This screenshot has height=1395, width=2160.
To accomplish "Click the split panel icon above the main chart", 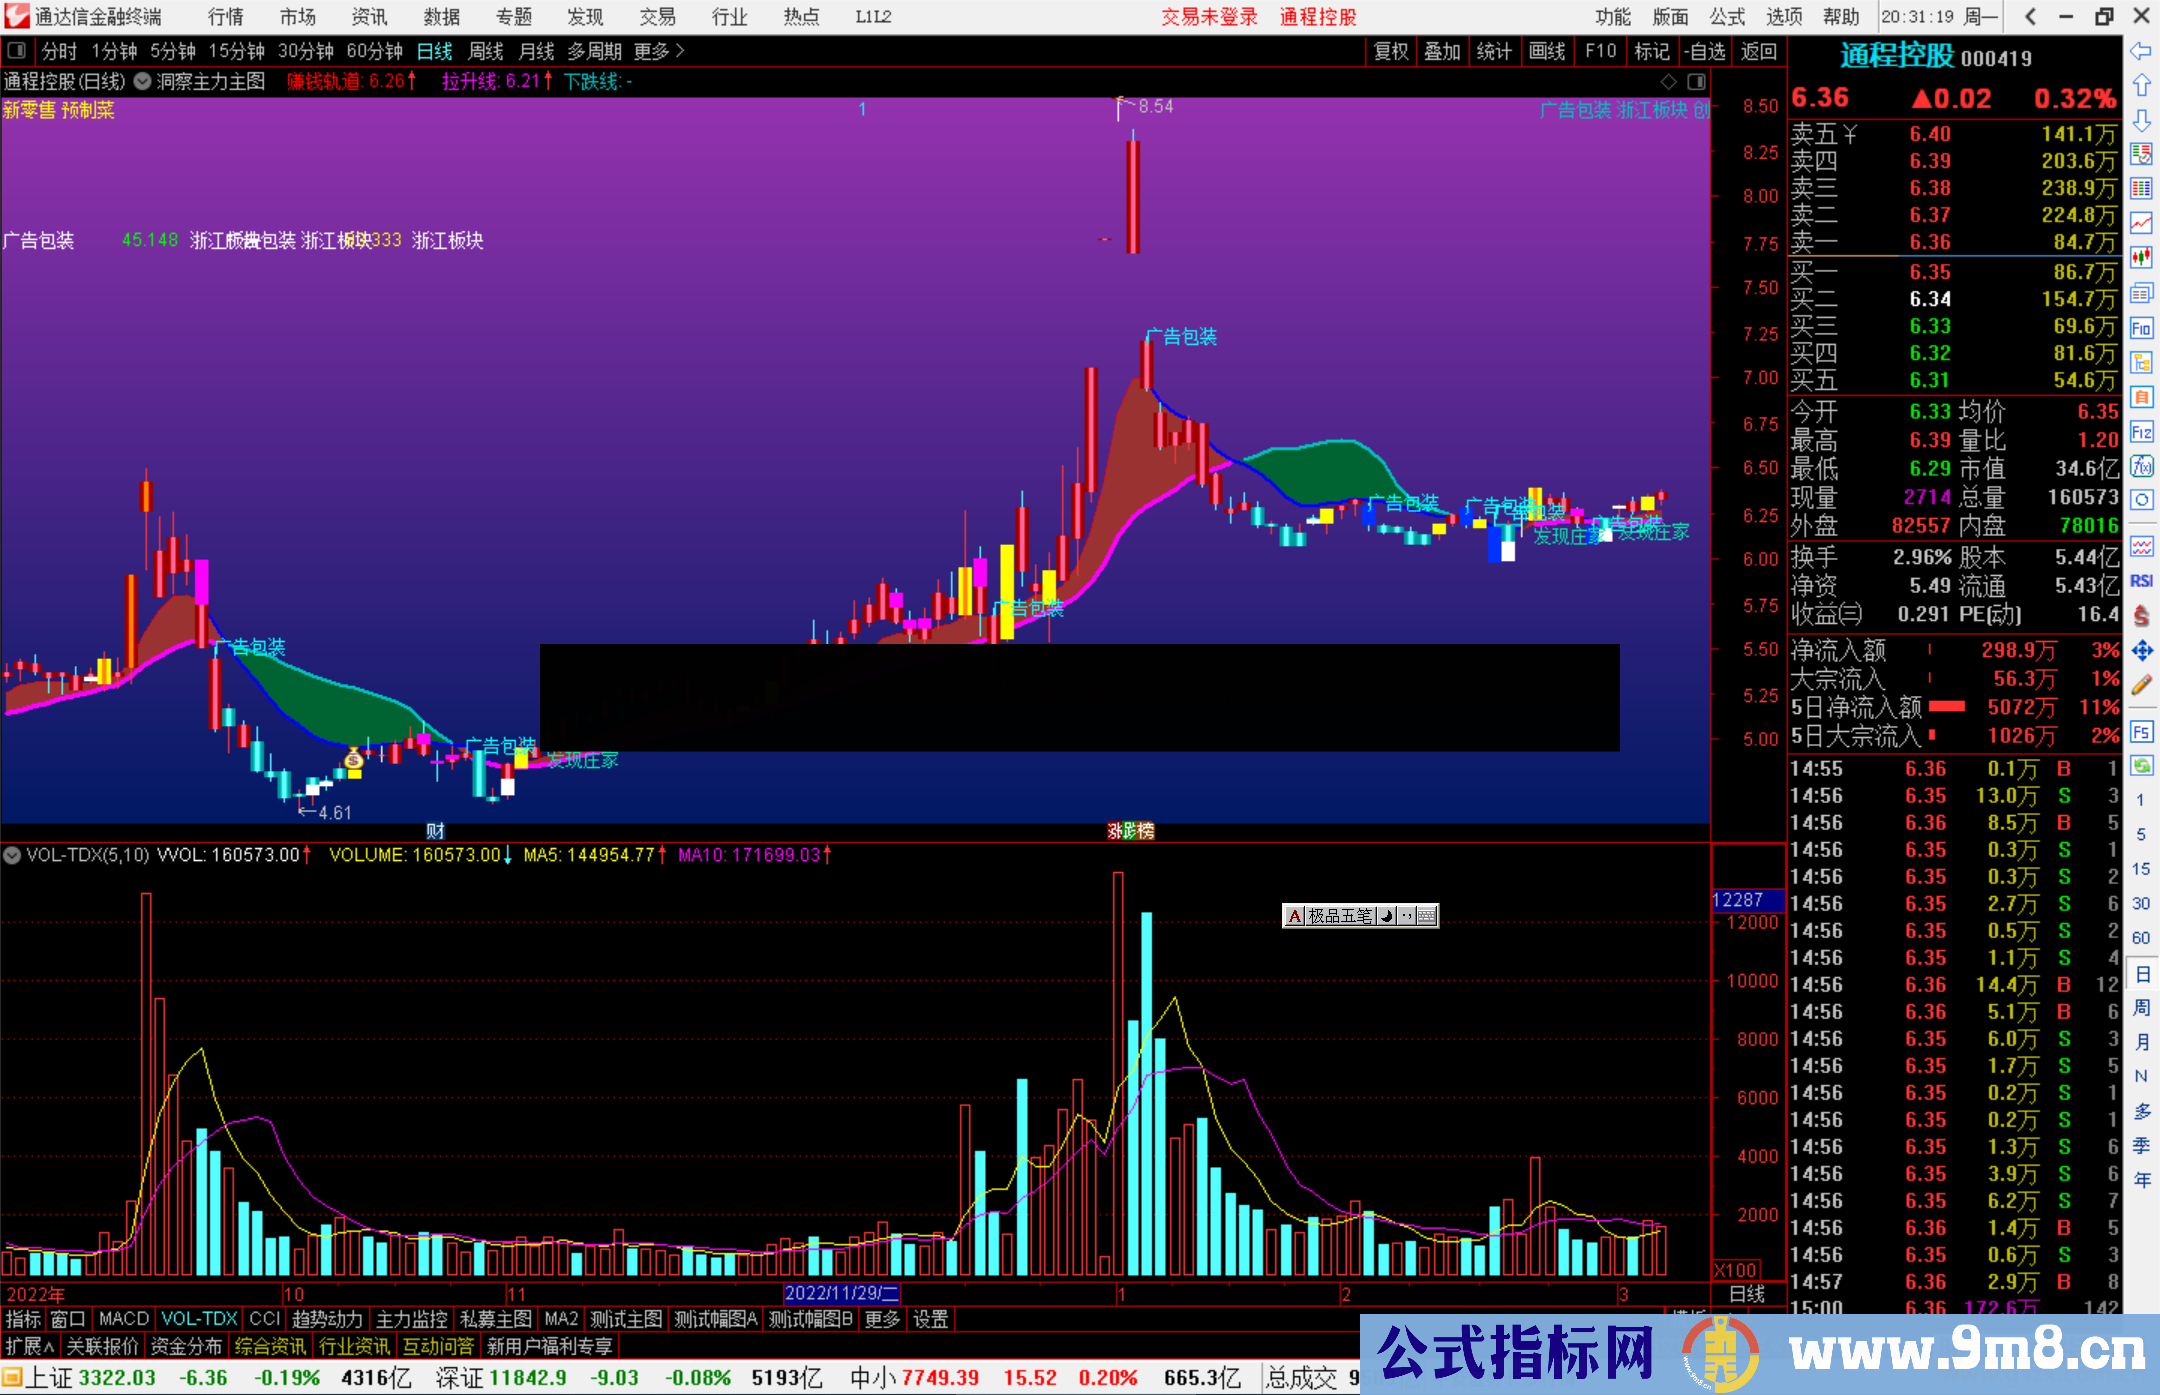I will [1697, 81].
